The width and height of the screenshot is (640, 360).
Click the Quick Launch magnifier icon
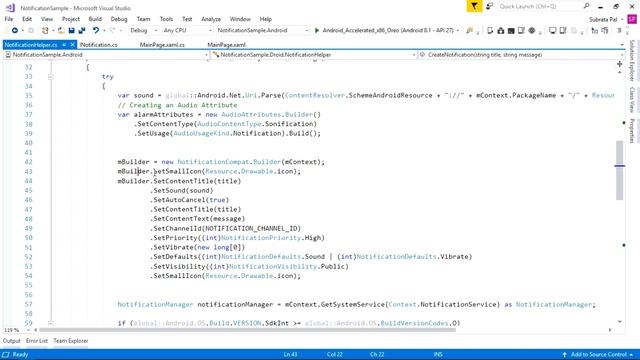[x=587, y=6]
